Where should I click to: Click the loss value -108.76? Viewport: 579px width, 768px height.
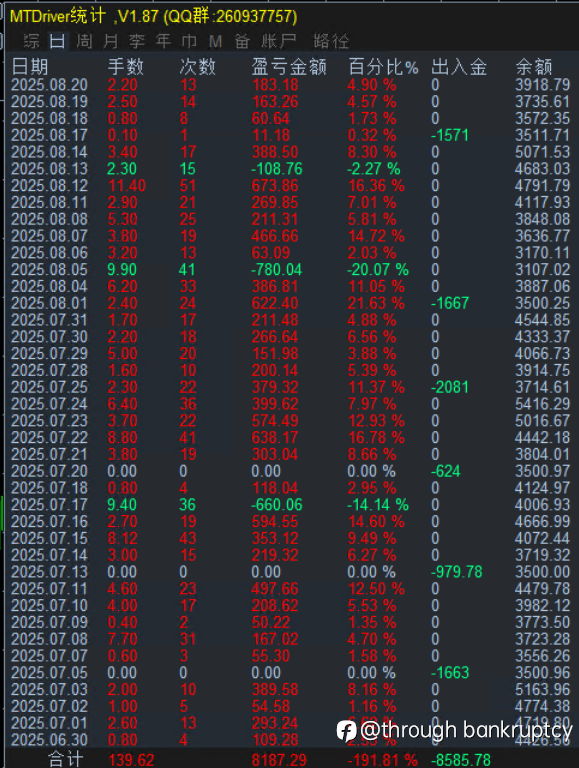click(x=277, y=169)
